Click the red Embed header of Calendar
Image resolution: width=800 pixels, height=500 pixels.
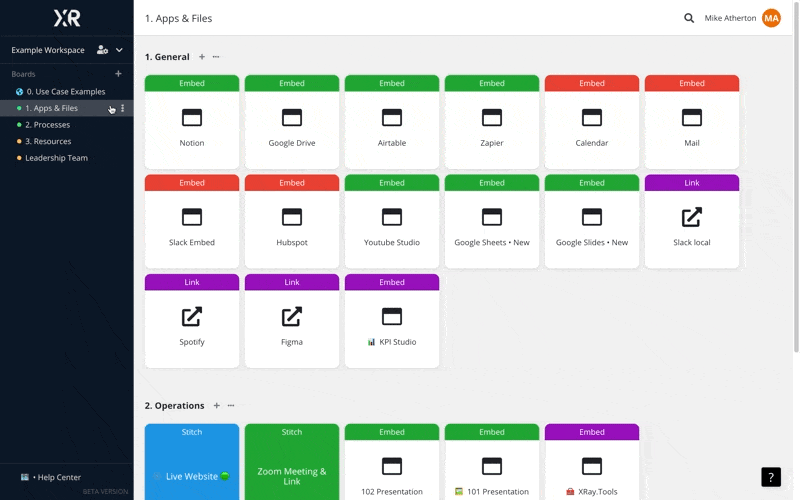click(592, 83)
